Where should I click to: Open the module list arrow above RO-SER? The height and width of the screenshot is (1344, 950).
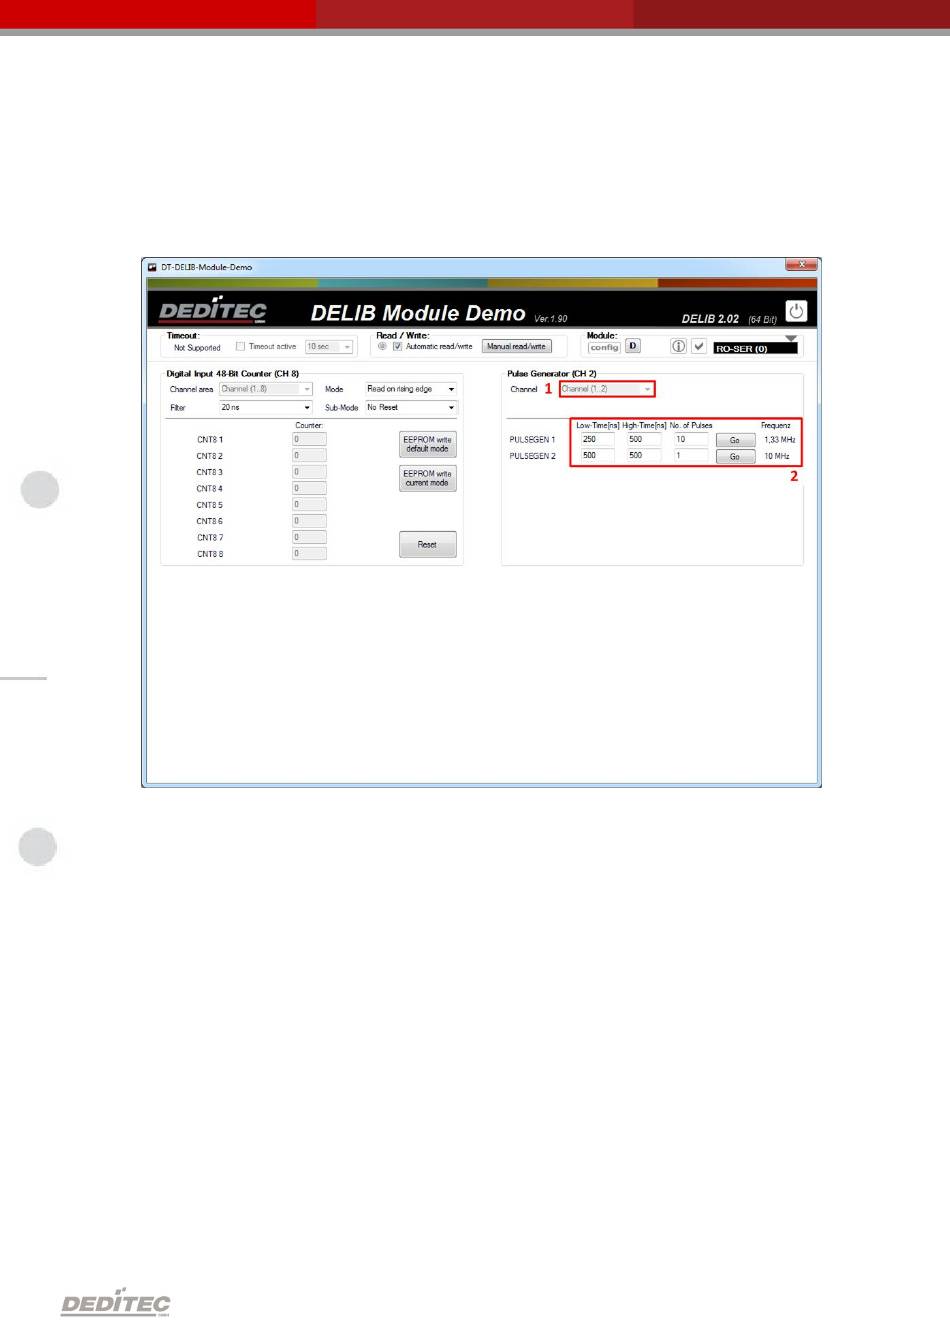(x=791, y=339)
